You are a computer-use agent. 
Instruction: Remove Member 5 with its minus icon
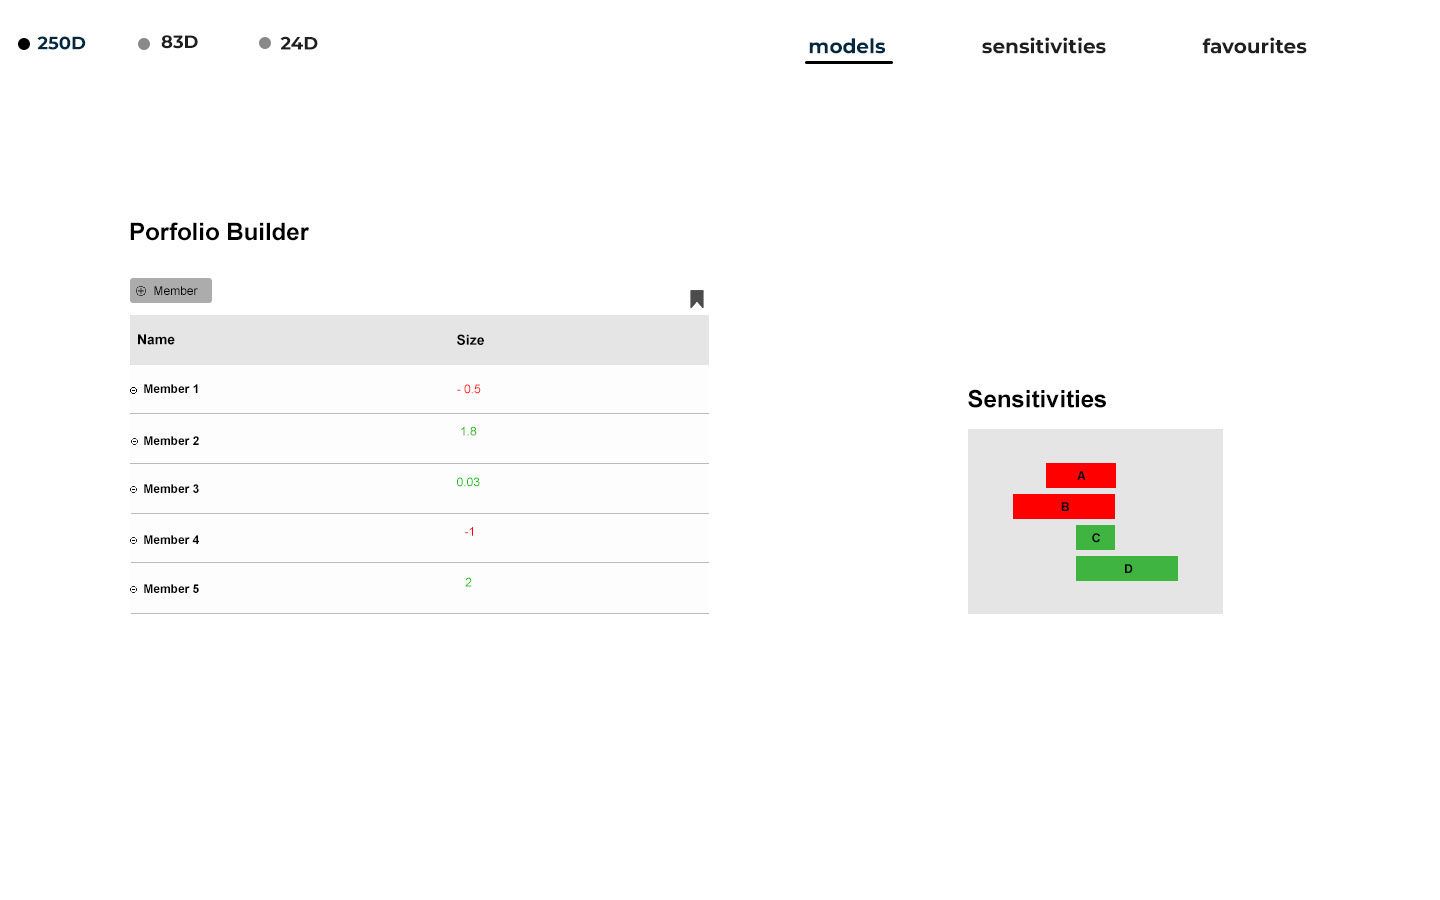point(134,590)
